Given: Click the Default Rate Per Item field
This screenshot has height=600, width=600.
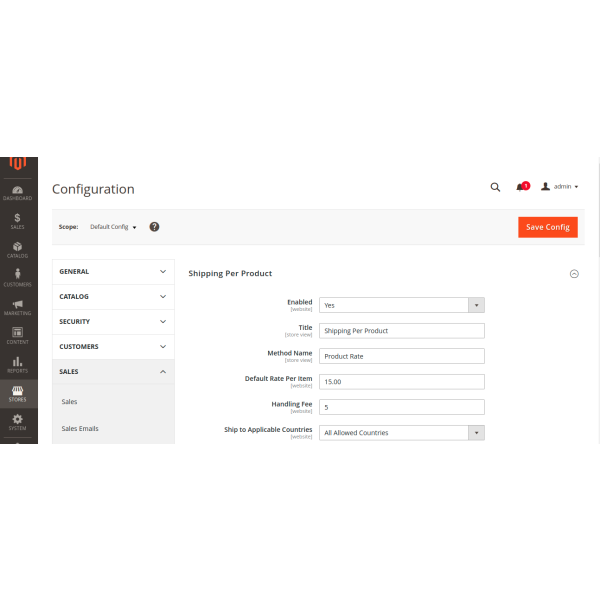Looking at the screenshot, I should tap(402, 382).
